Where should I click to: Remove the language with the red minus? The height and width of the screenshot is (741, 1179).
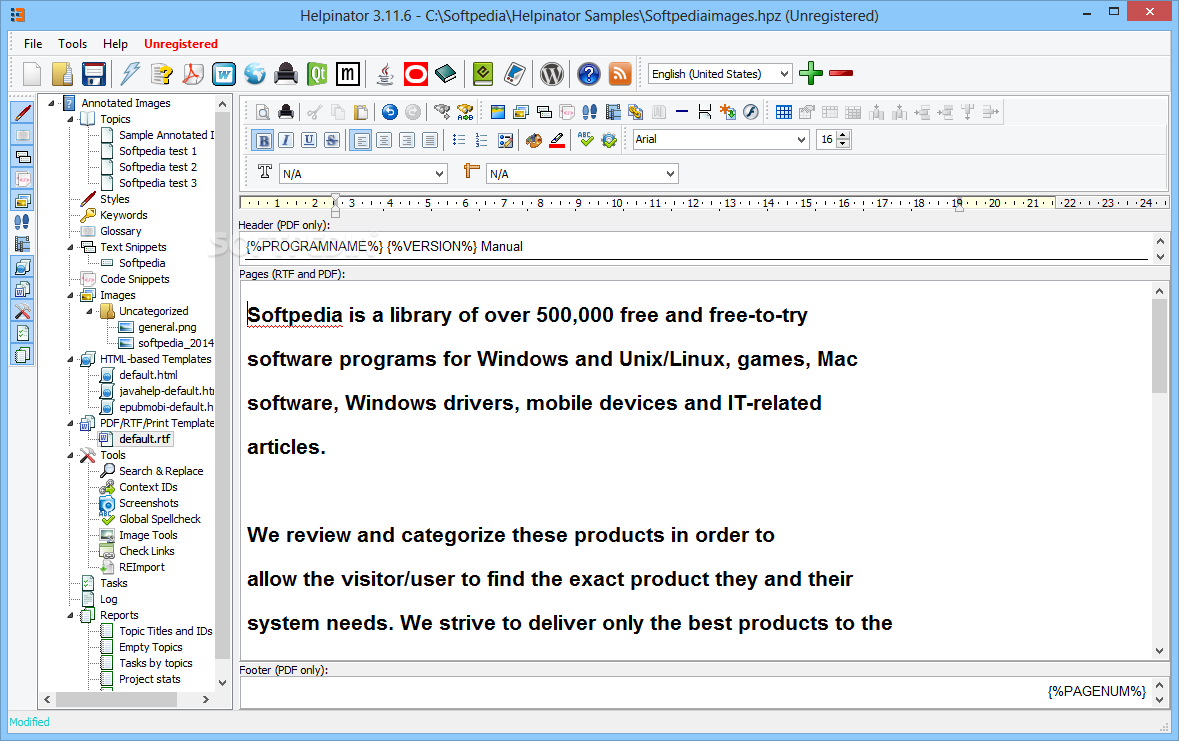pos(841,73)
